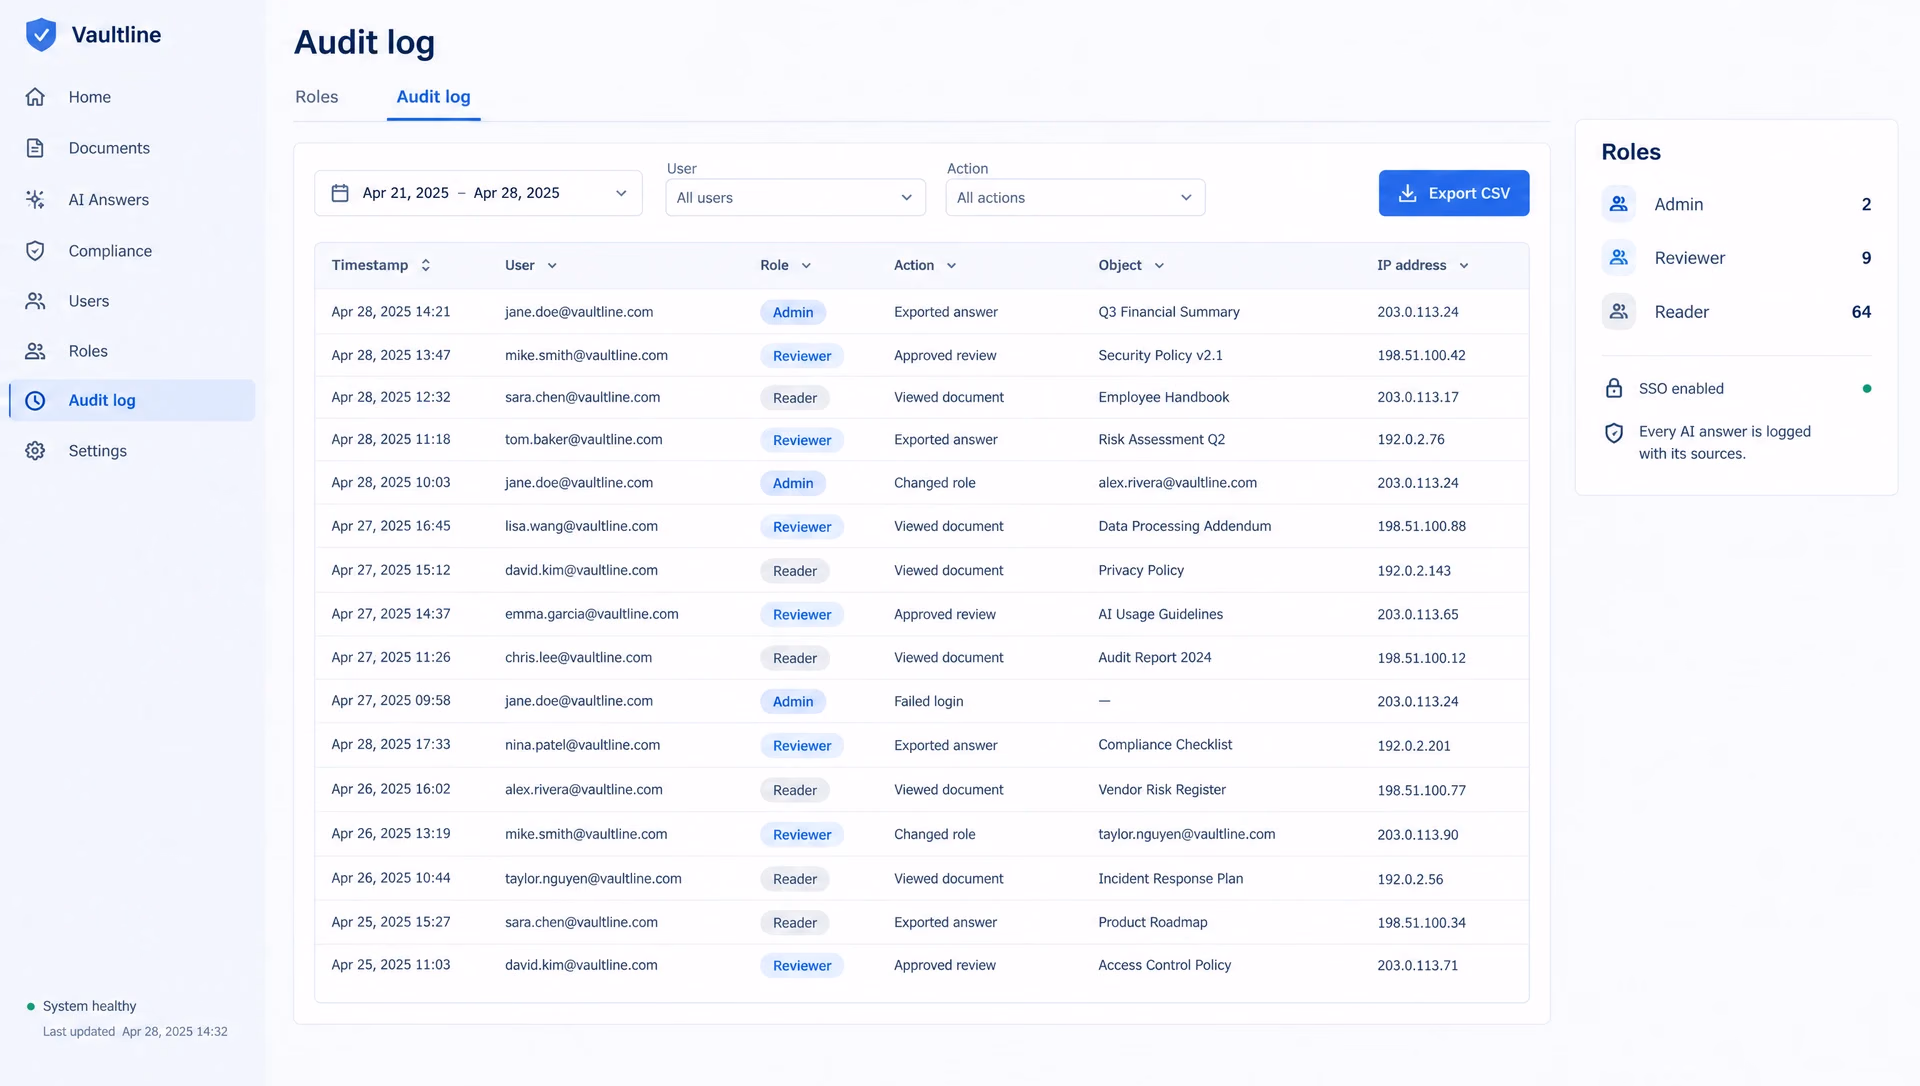
Task: Go to Documents in the sidebar
Action: click(x=132, y=148)
